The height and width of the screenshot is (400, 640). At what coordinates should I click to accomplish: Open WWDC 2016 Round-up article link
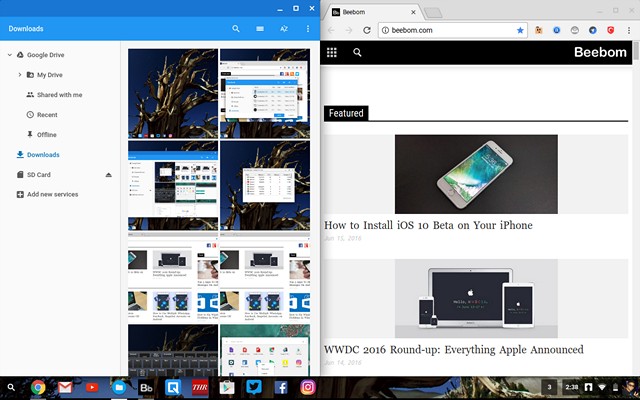pyautogui.click(x=453, y=350)
